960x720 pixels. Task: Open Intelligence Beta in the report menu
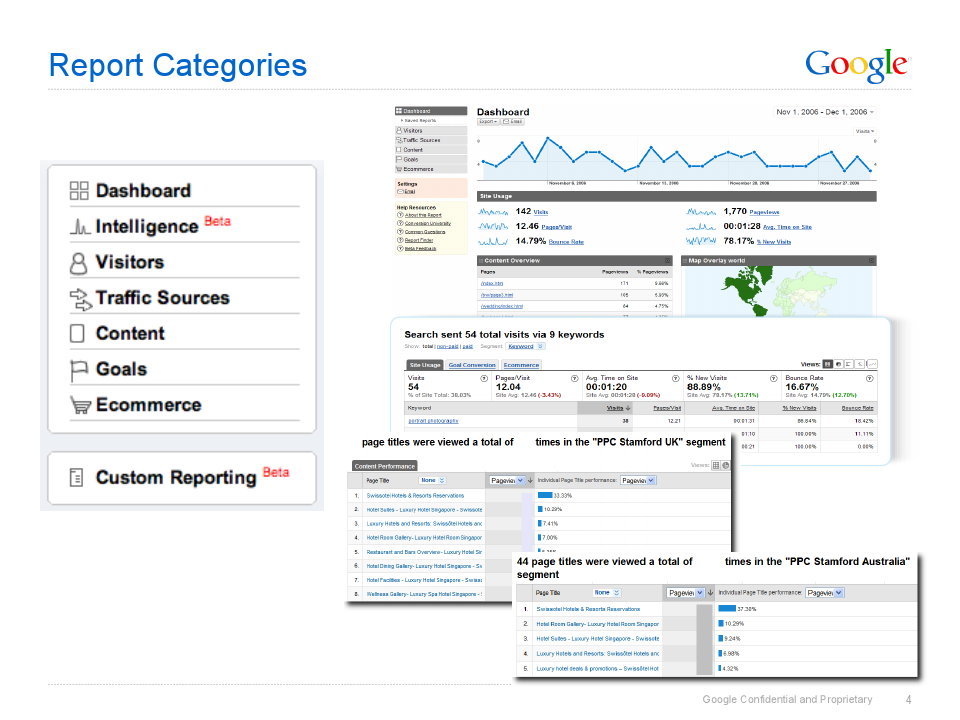click(163, 226)
